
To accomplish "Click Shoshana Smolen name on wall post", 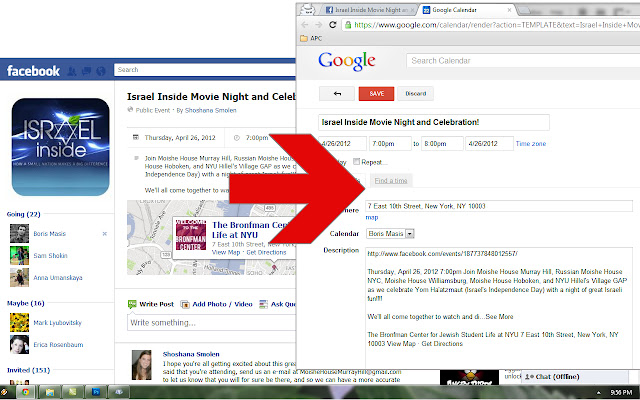I will click(191, 354).
